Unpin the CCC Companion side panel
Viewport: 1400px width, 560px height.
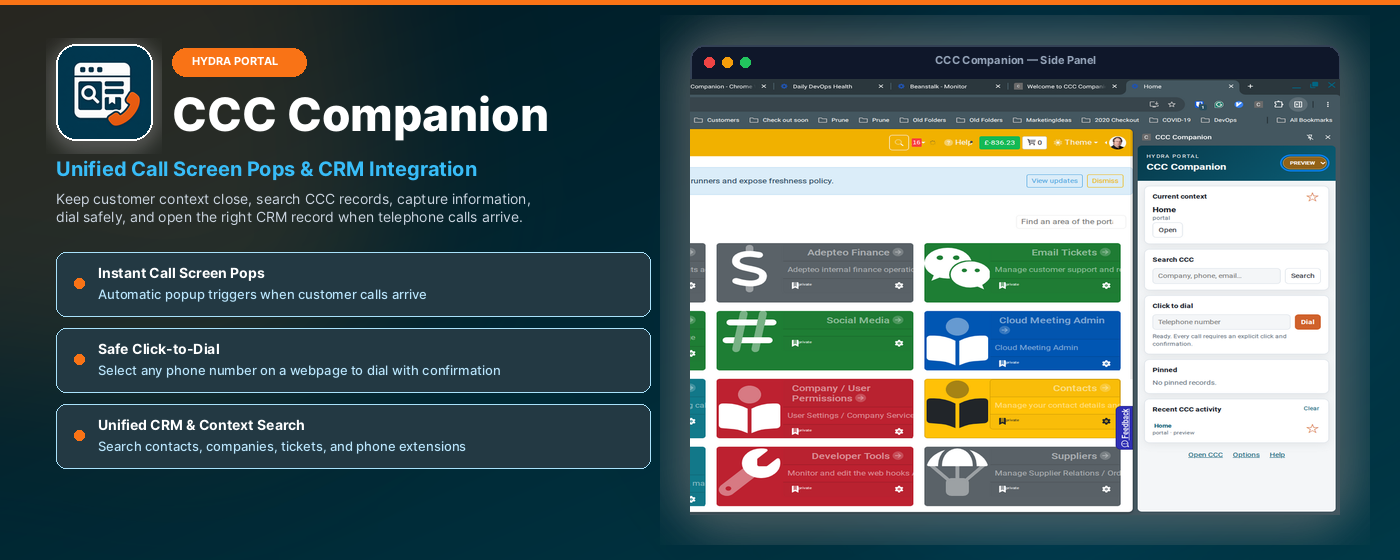(1310, 137)
